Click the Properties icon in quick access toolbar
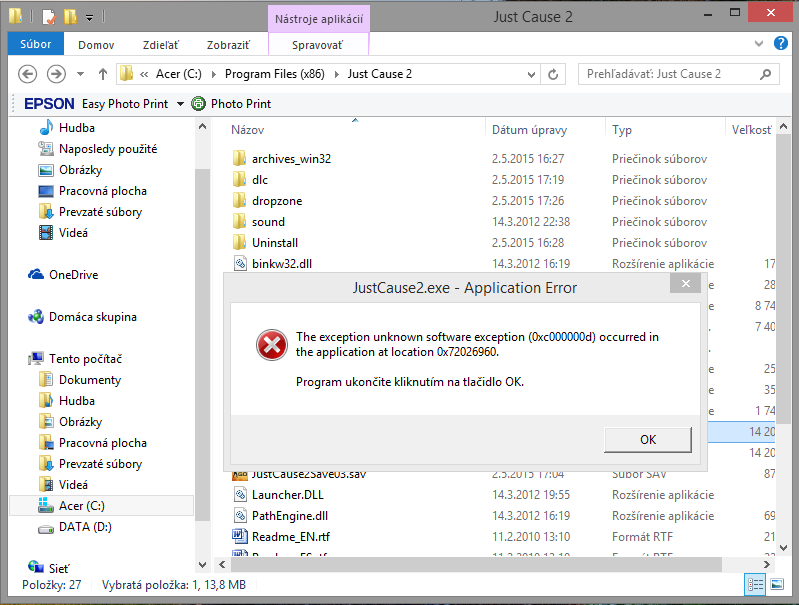 tap(47, 17)
